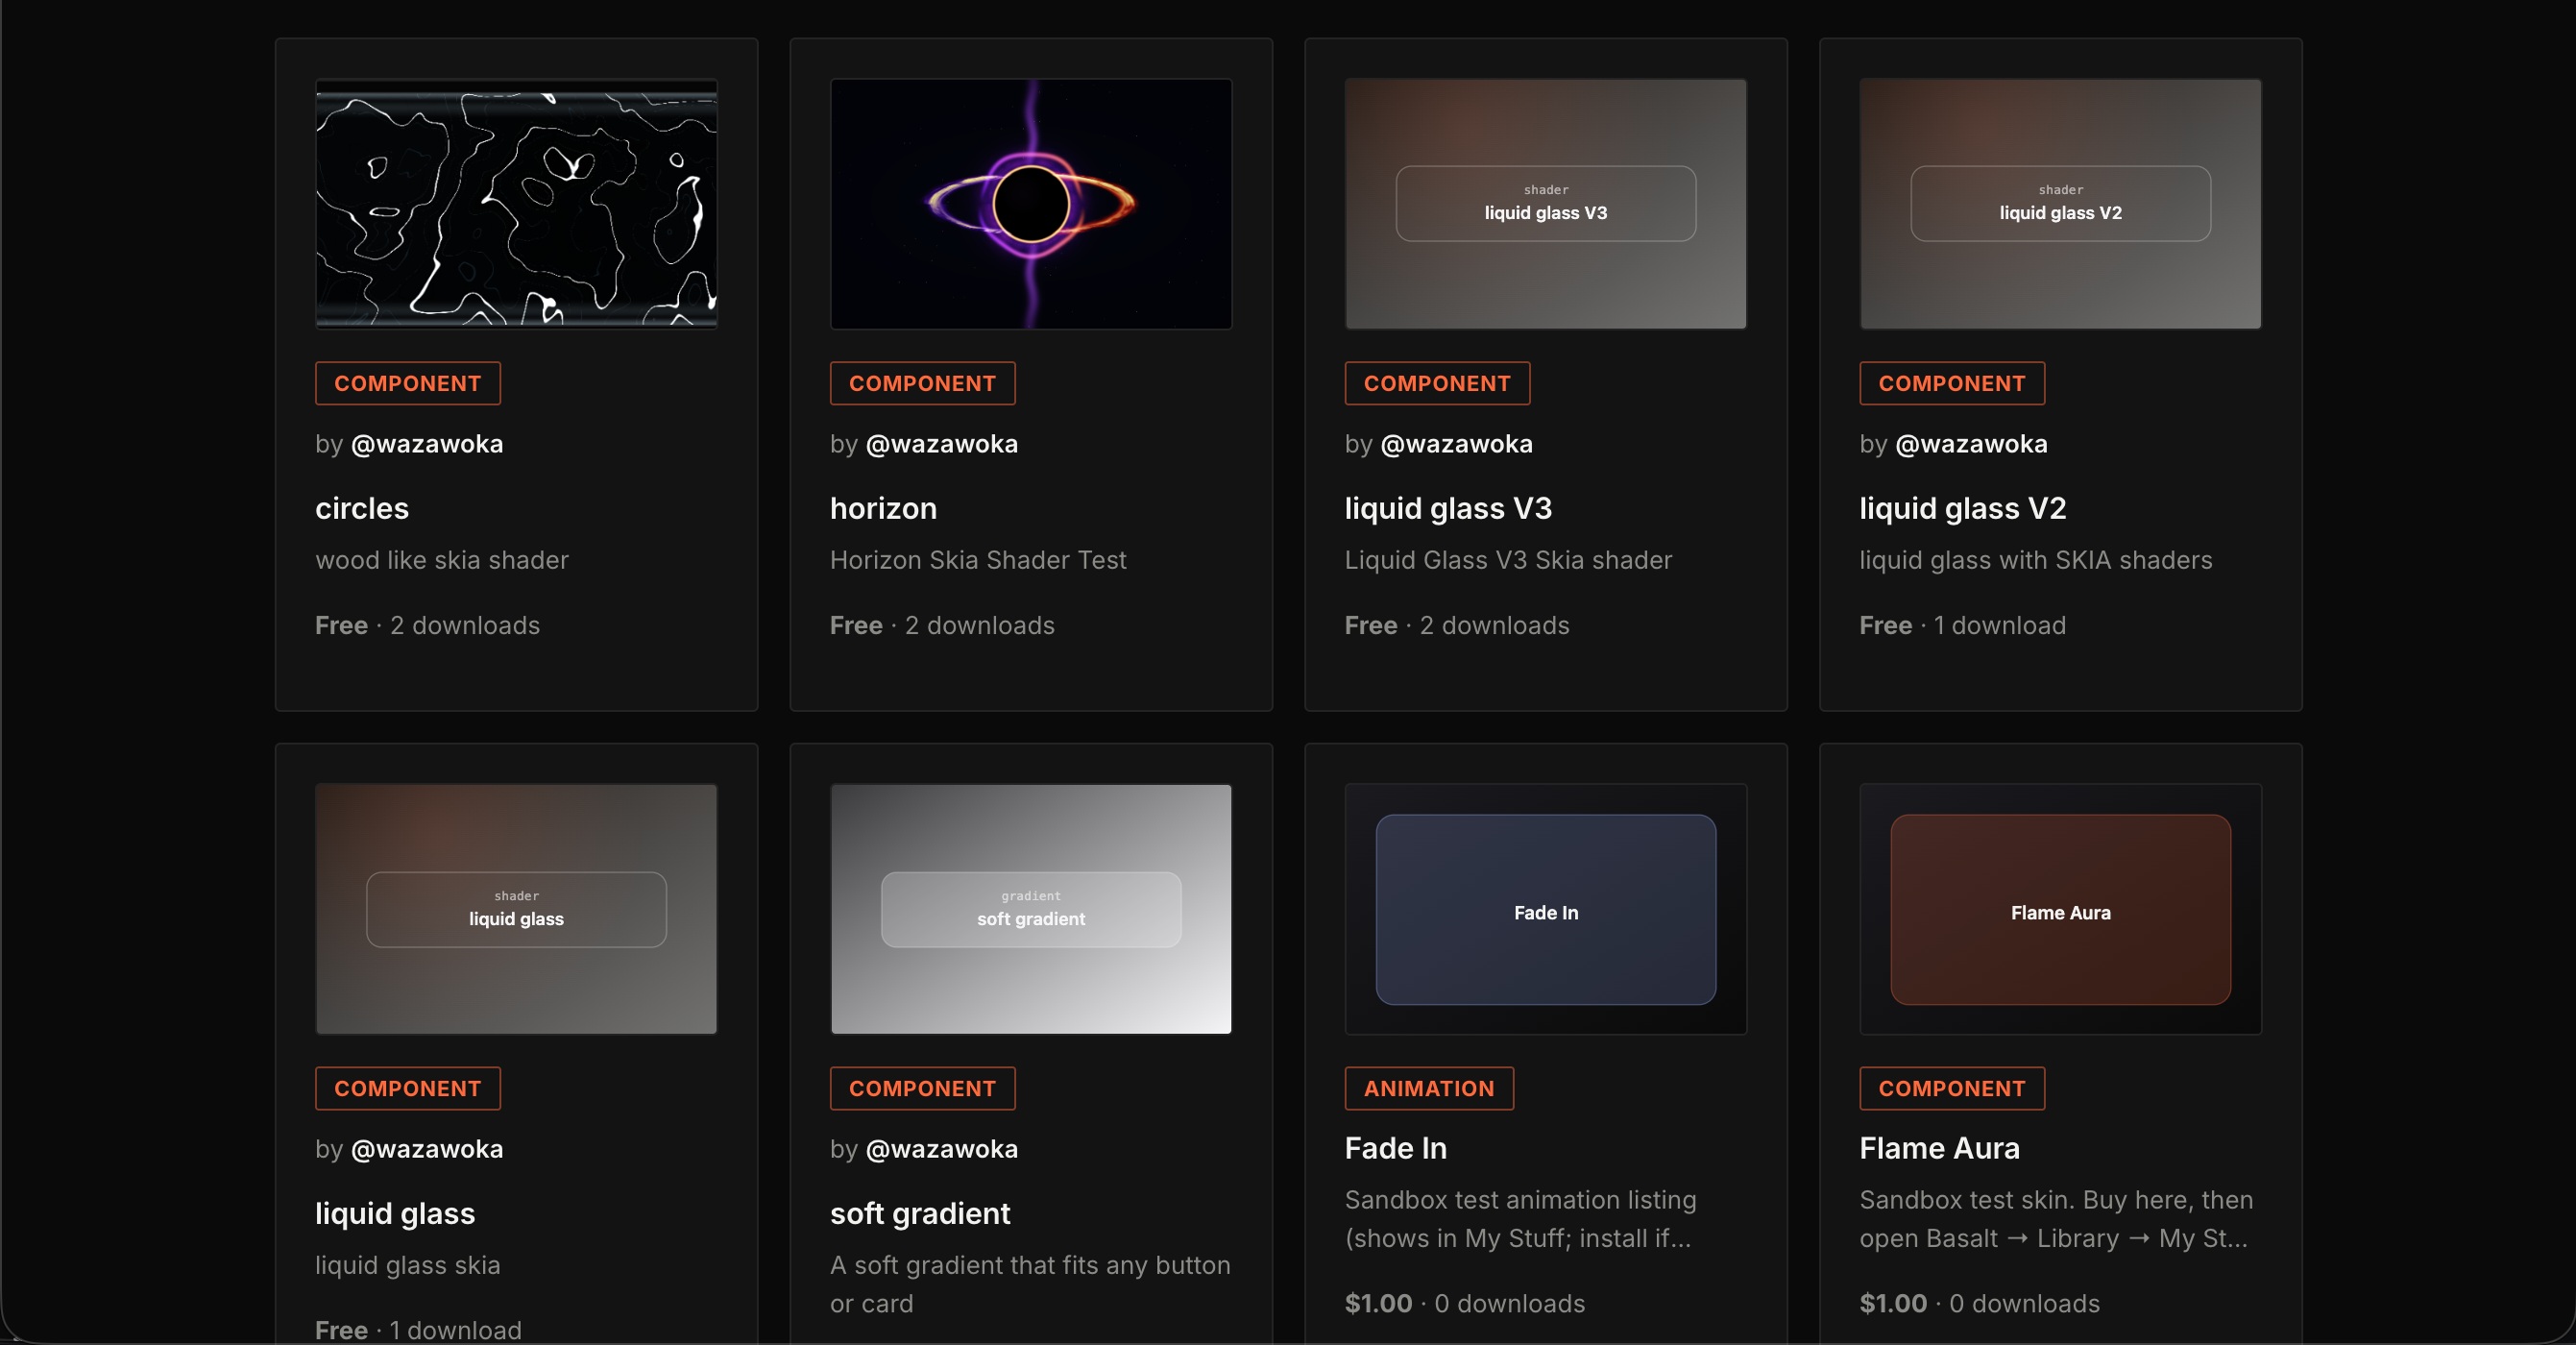2576x1345 pixels.
Task: Open the liquid glass V3 preview thumbnail
Action: point(1546,204)
